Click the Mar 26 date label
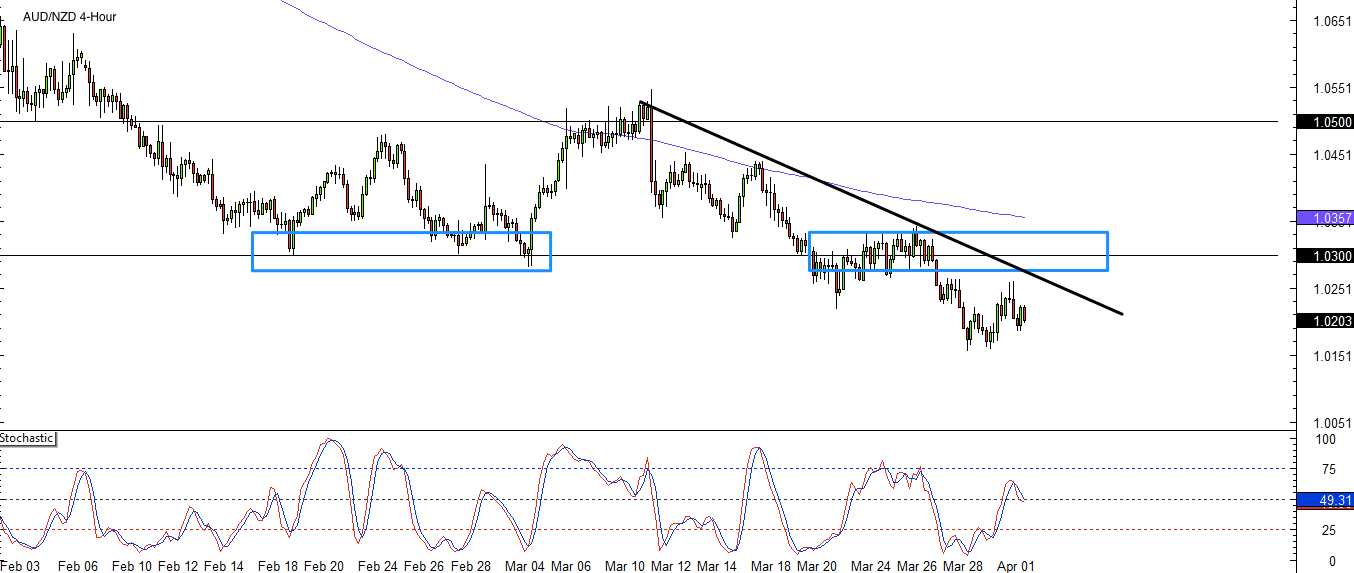The height and width of the screenshot is (573, 1354). point(916,566)
